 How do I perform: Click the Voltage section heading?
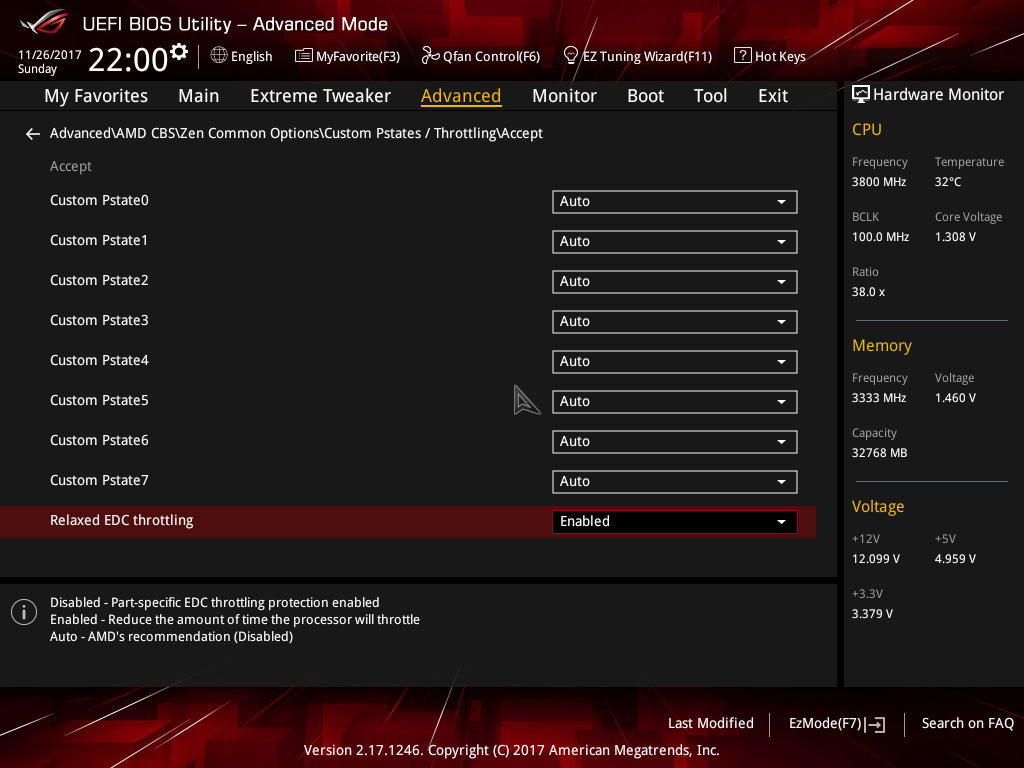[x=878, y=507]
